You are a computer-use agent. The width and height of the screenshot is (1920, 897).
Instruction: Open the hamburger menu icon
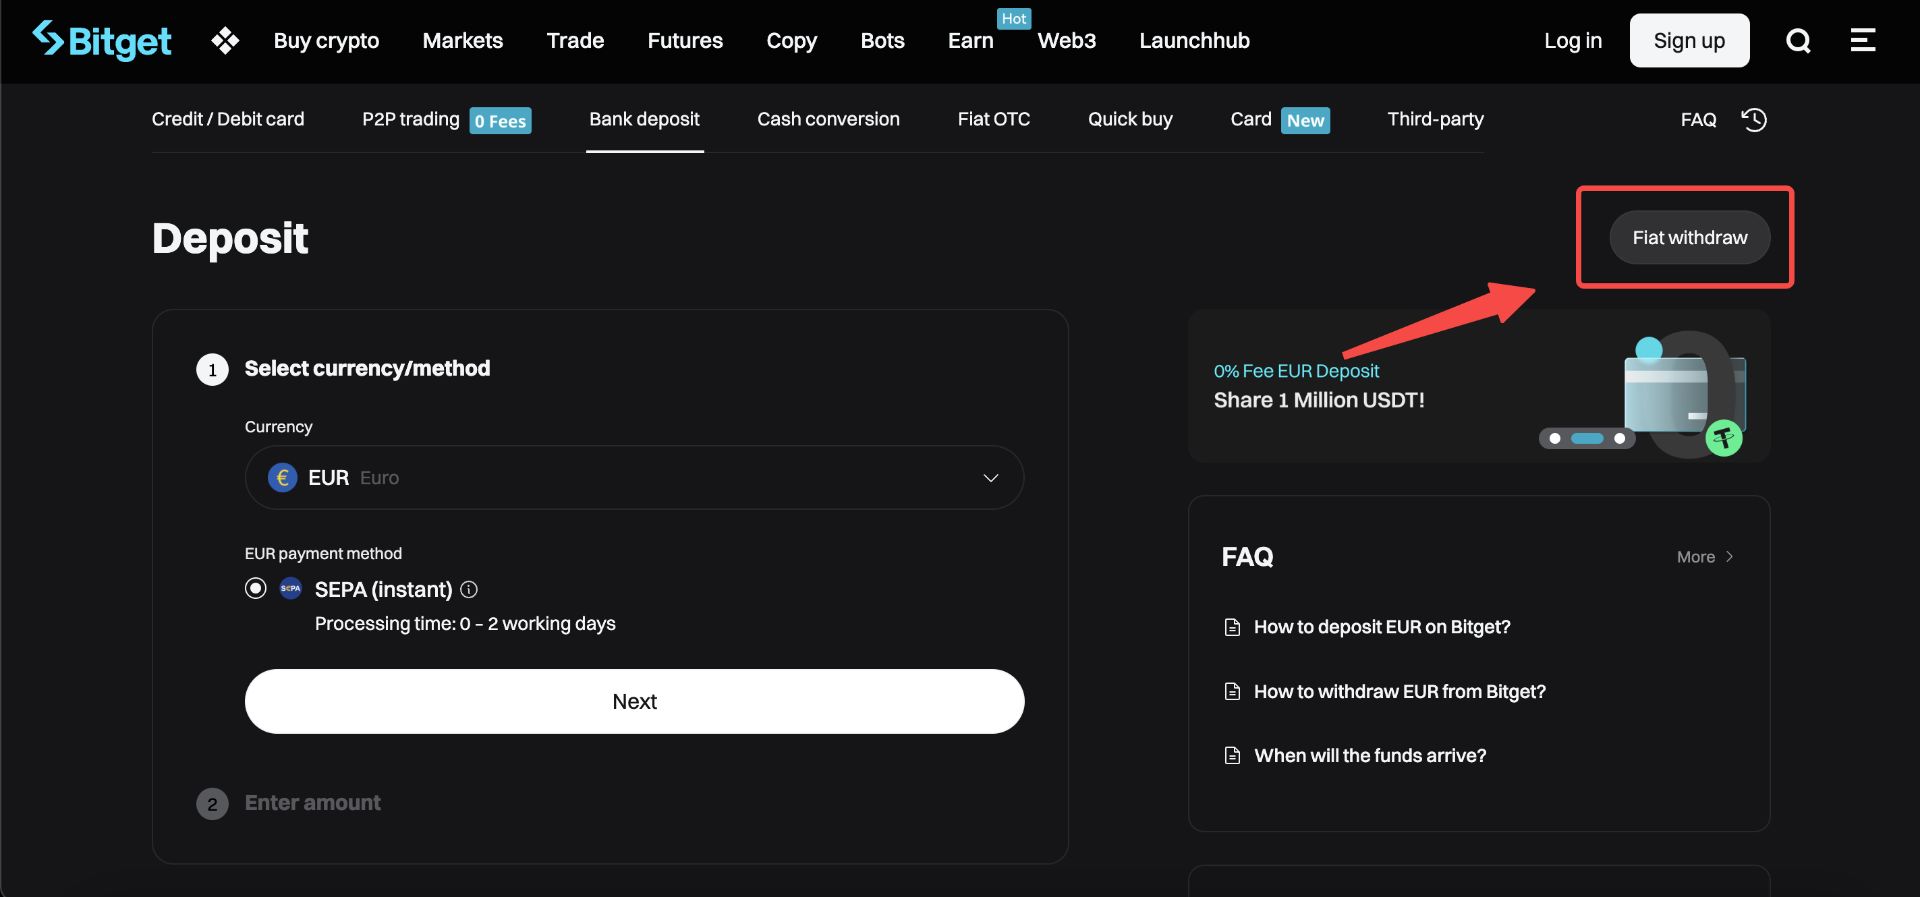coord(1862,41)
